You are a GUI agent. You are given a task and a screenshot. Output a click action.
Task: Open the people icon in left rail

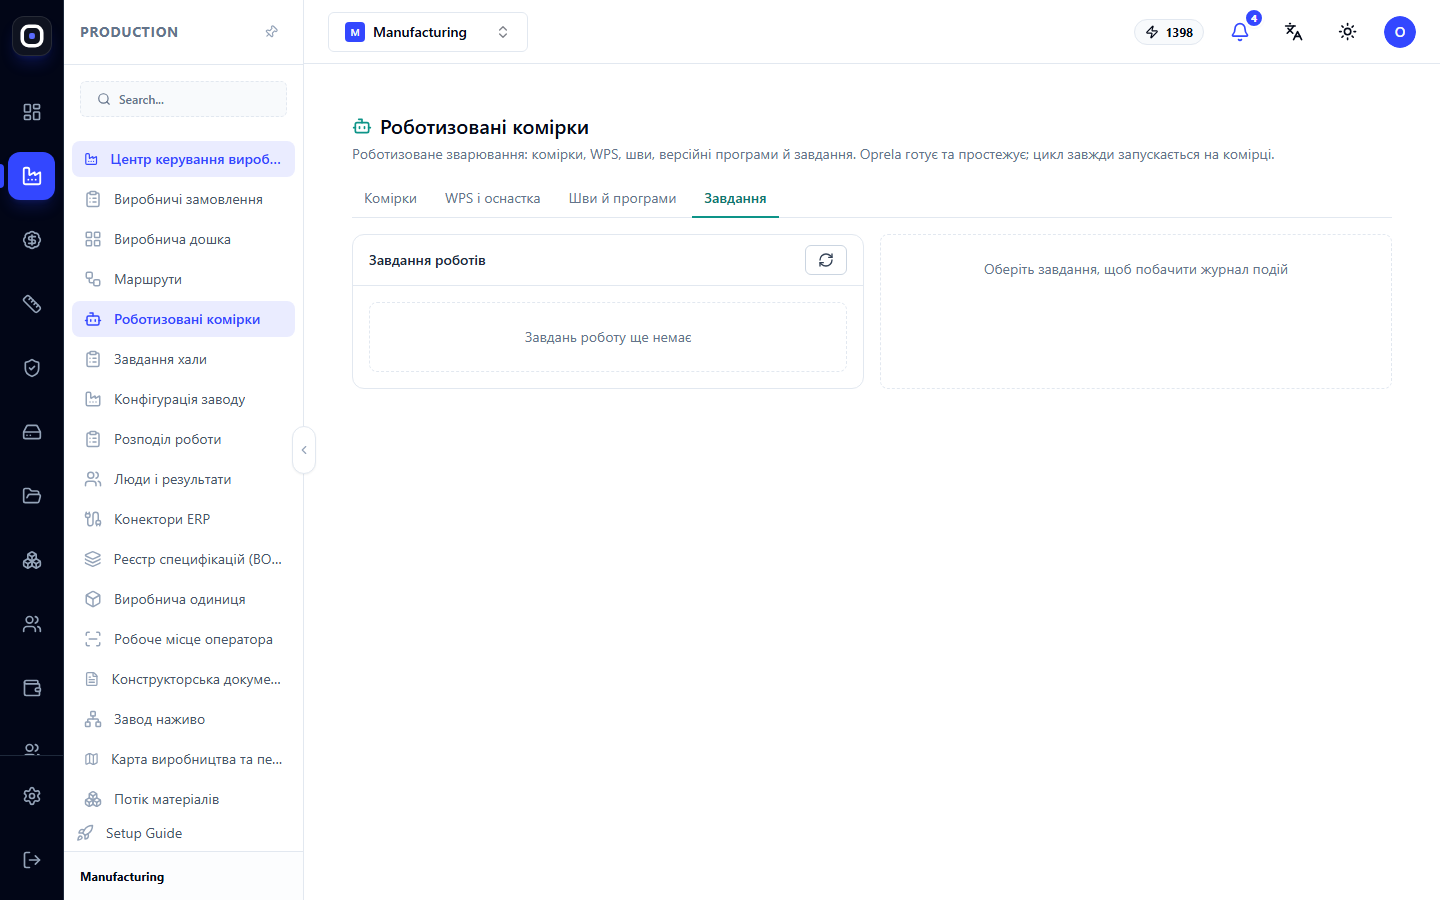(x=32, y=624)
